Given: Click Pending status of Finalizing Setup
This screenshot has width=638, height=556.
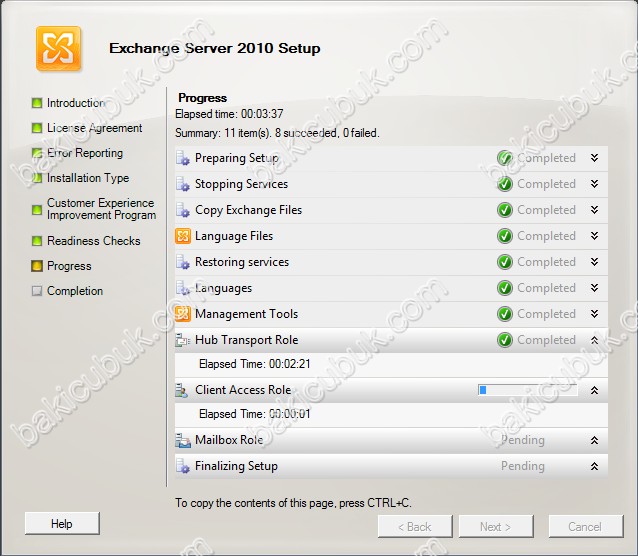Looking at the screenshot, I should [x=523, y=466].
